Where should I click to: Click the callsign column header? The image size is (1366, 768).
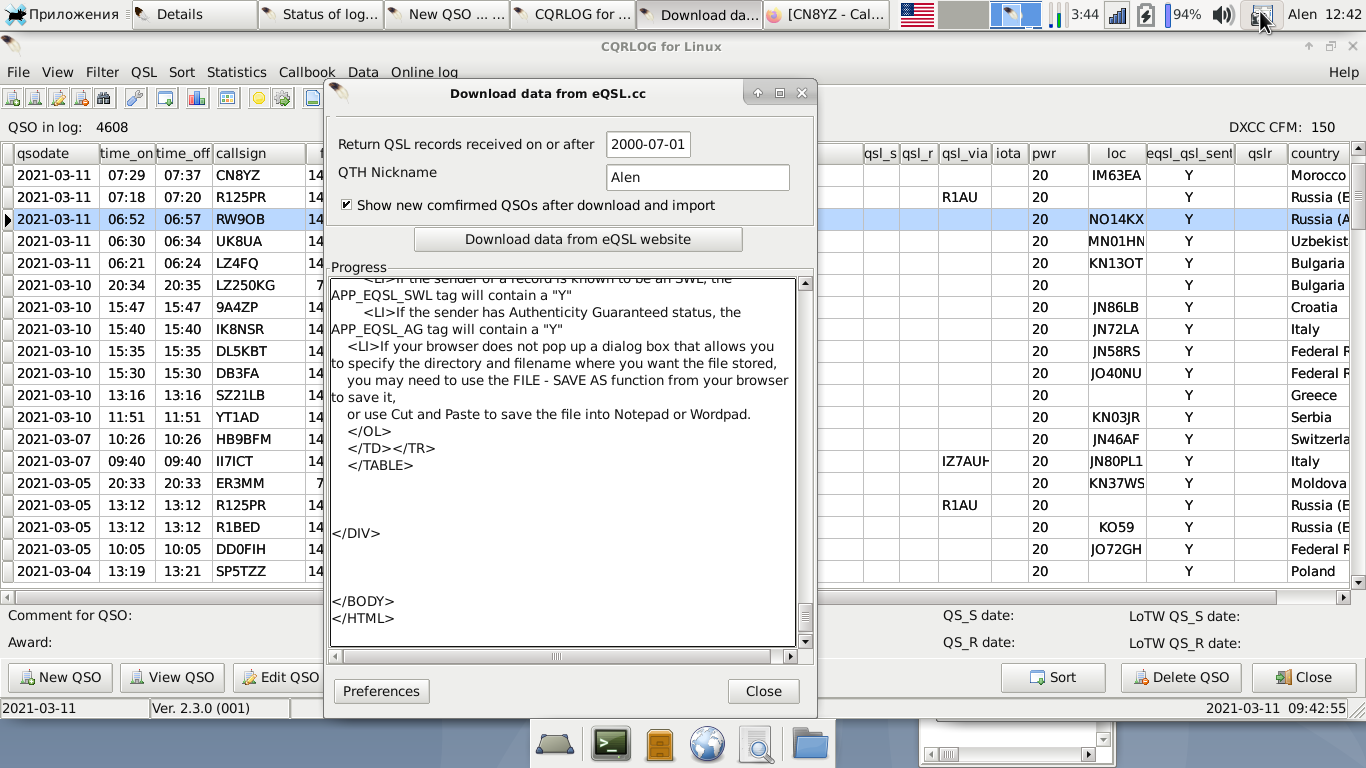point(259,153)
